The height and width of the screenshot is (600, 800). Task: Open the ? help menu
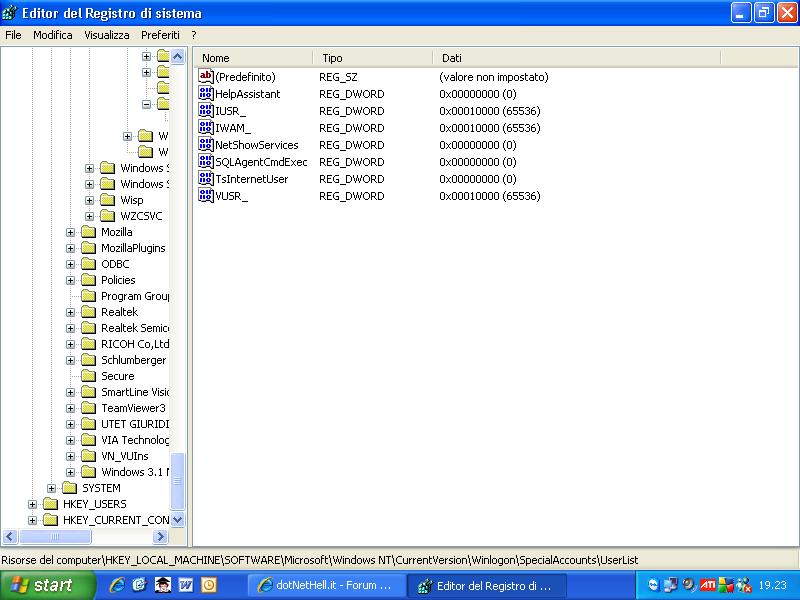[x=194, y=35]
